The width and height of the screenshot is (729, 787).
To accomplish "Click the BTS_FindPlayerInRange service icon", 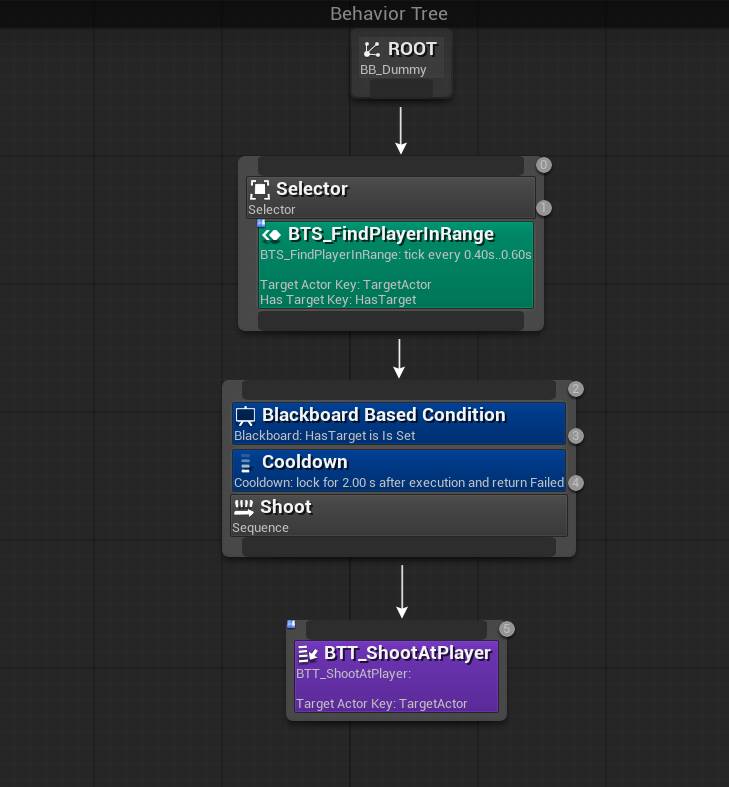I will click(272, 235).
